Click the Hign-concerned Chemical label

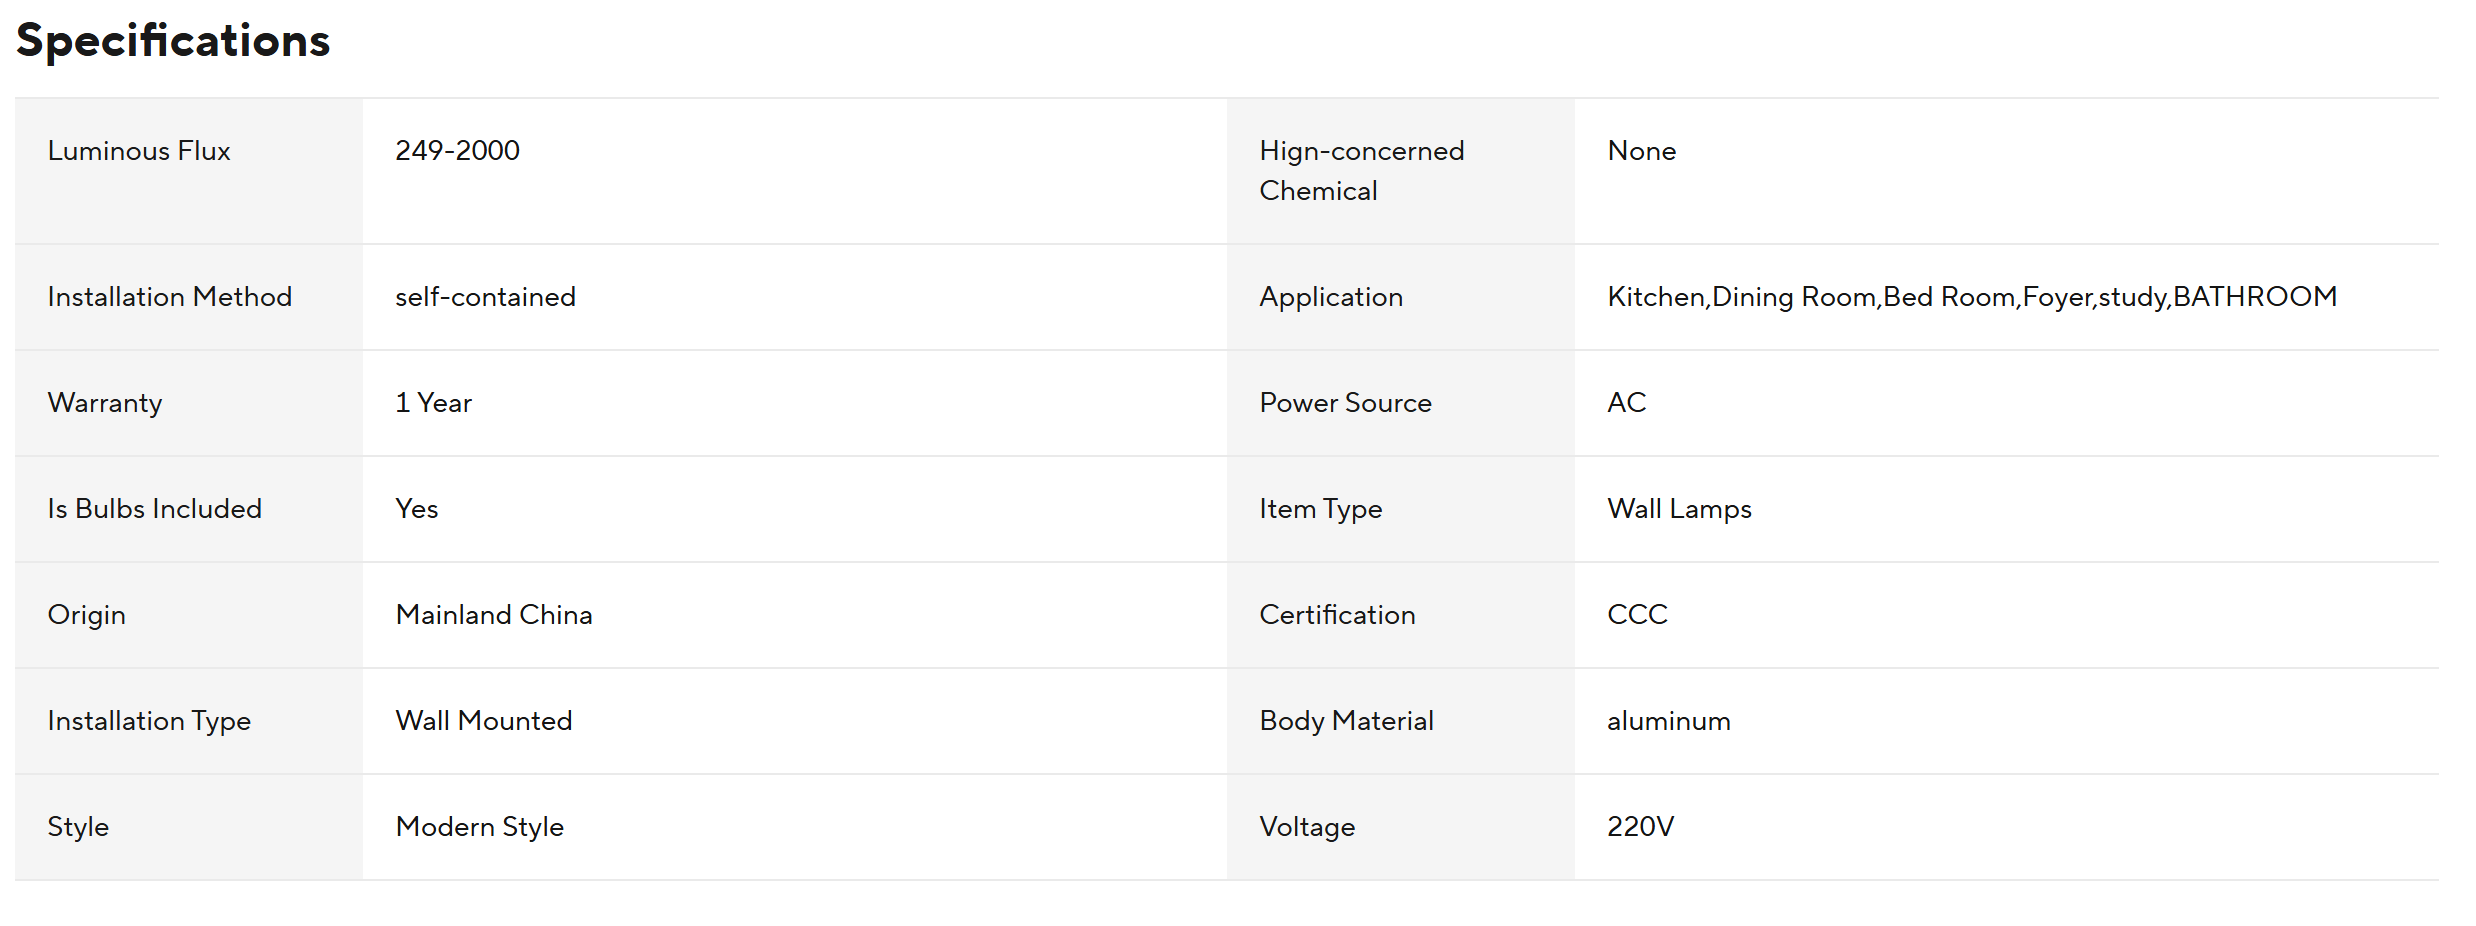coord(1362,171)
